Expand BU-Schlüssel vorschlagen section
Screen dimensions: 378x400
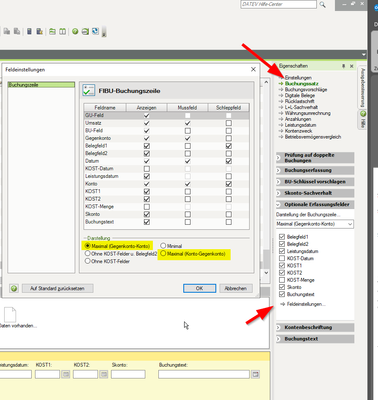pos(315,182)
